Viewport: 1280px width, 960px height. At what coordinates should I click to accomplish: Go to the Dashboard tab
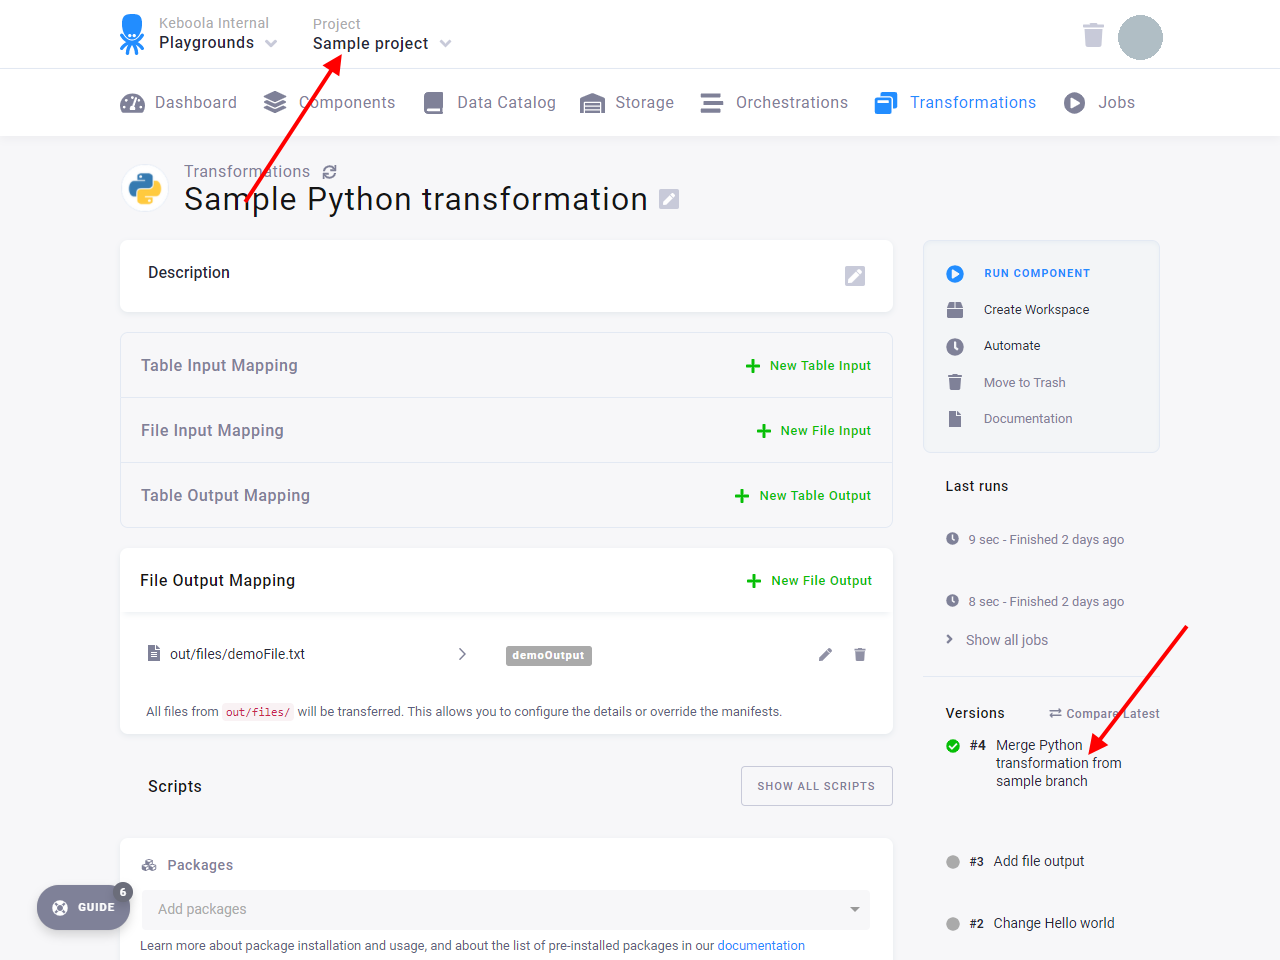(x=179, y=103)
